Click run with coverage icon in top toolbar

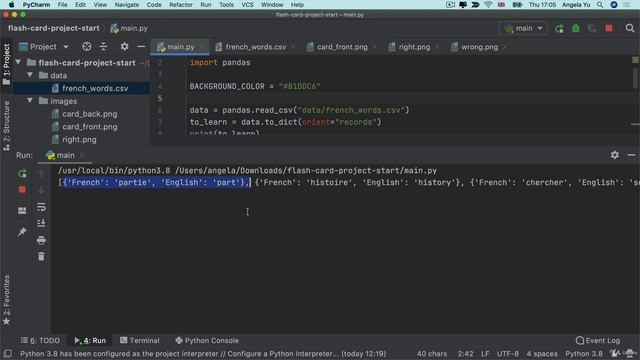coord(592,29)
